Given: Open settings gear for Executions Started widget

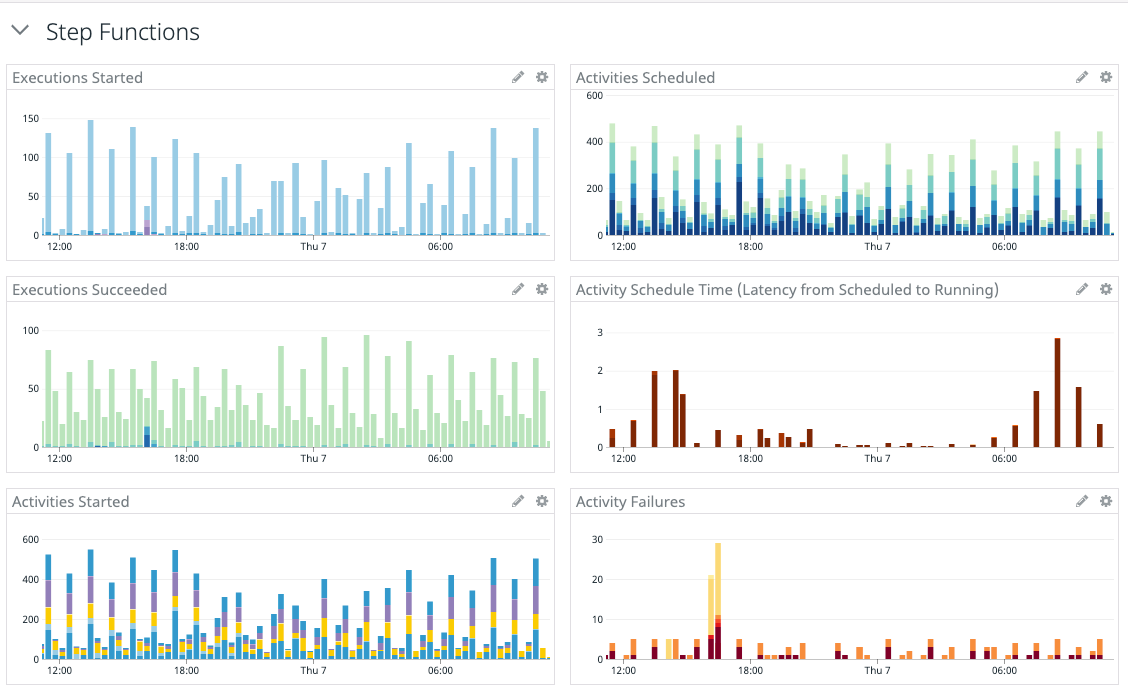Looking at the screenshot, I should 542,77.
